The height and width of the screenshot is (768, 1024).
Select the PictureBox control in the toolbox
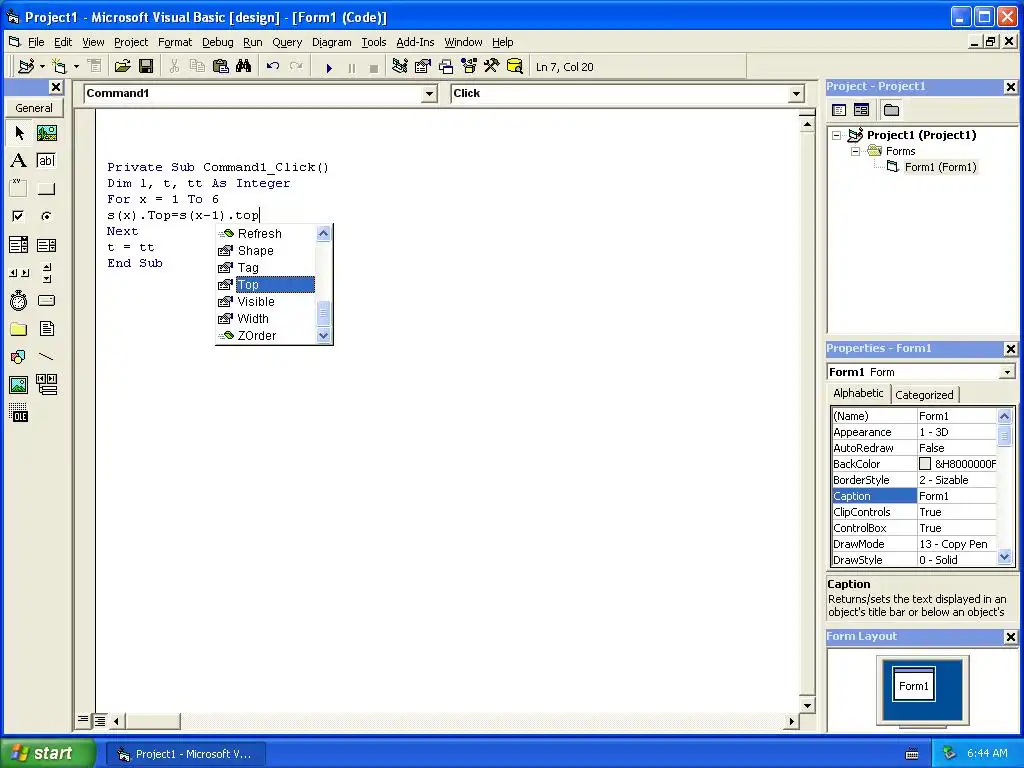46,133
